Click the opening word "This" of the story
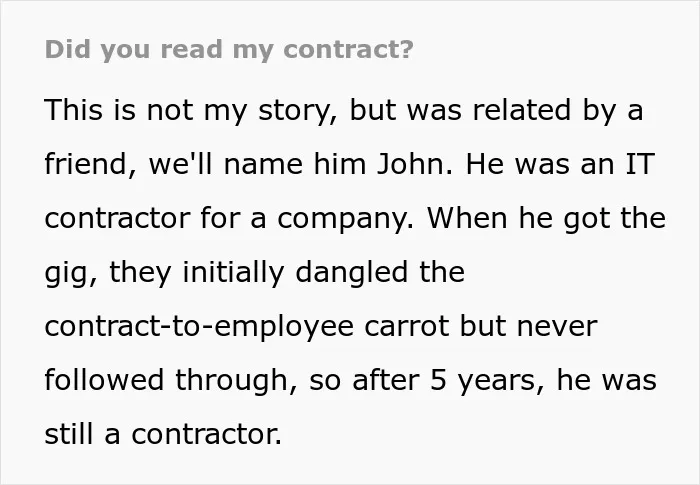700x485 pixels. pos(74,109)
